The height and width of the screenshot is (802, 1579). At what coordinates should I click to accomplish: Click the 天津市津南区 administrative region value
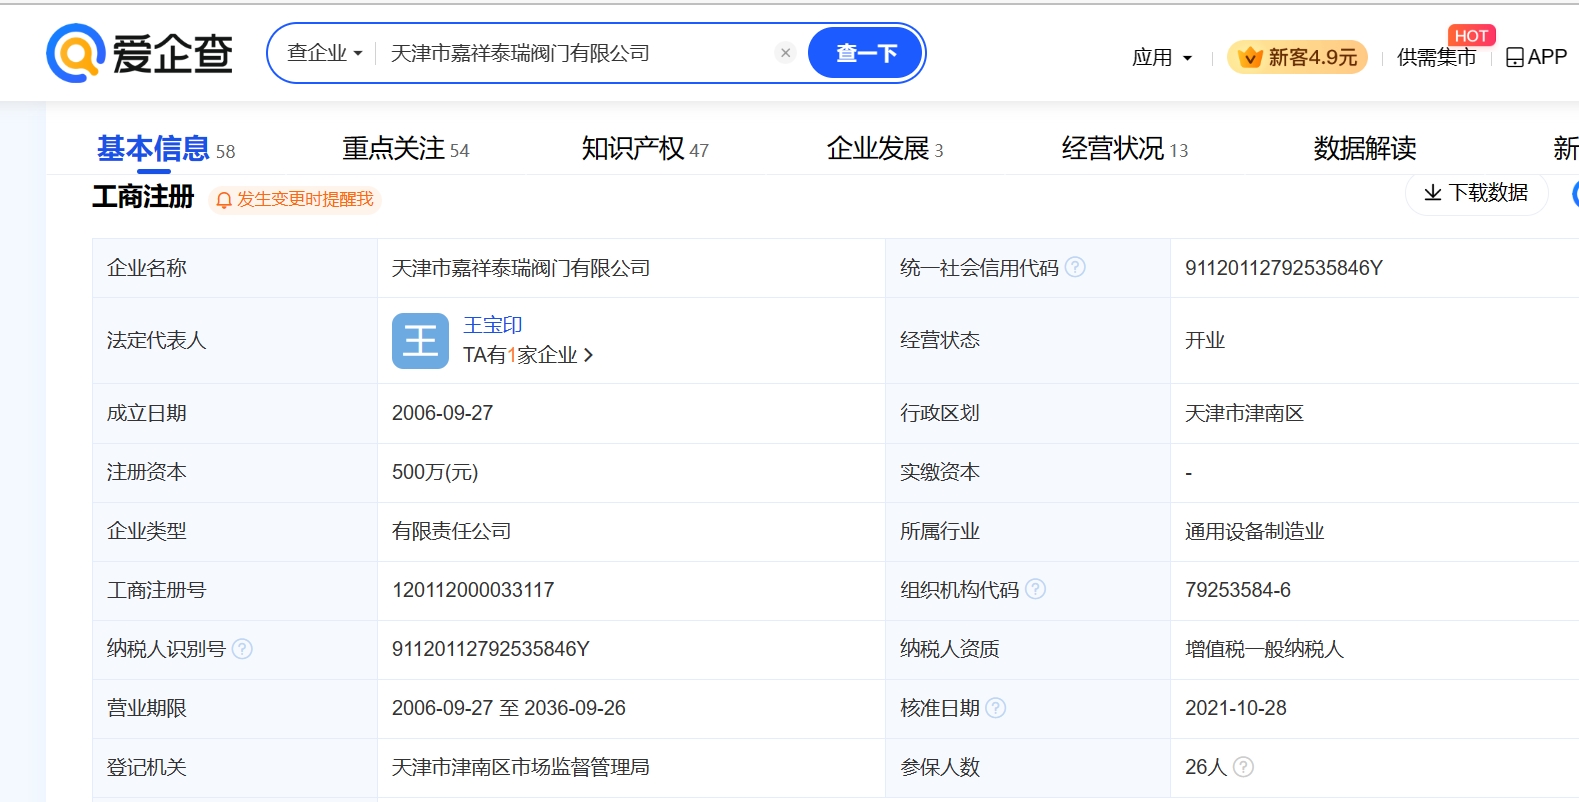[1244, 413]
